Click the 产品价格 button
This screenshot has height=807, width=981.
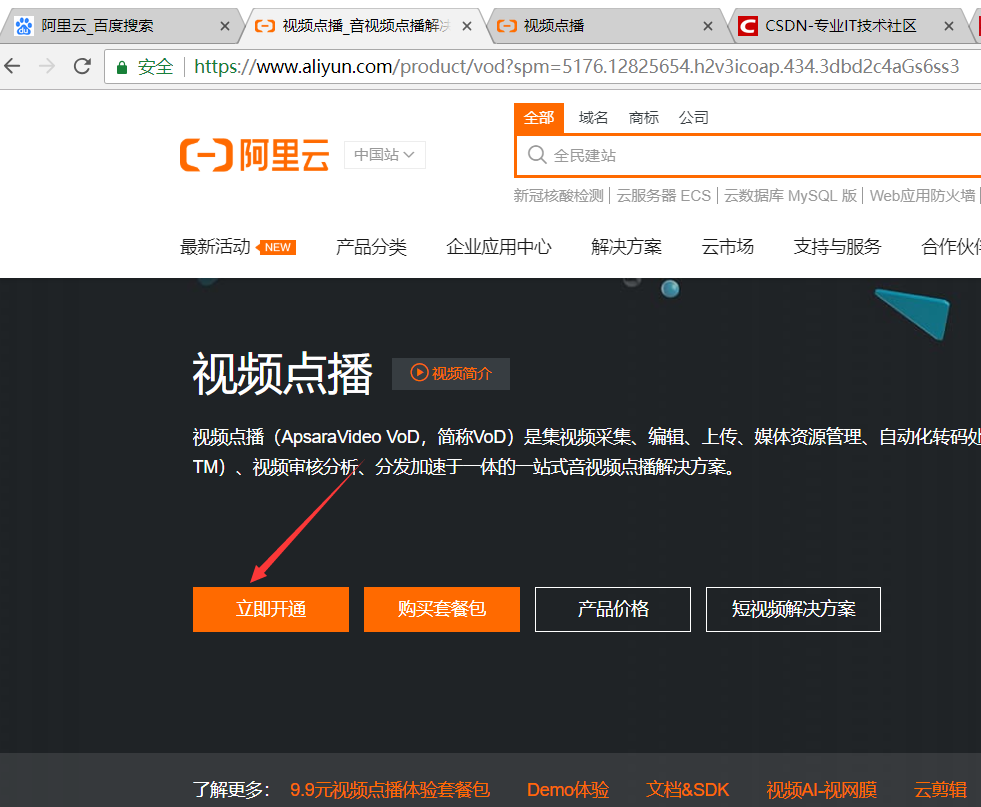[612, 609]
